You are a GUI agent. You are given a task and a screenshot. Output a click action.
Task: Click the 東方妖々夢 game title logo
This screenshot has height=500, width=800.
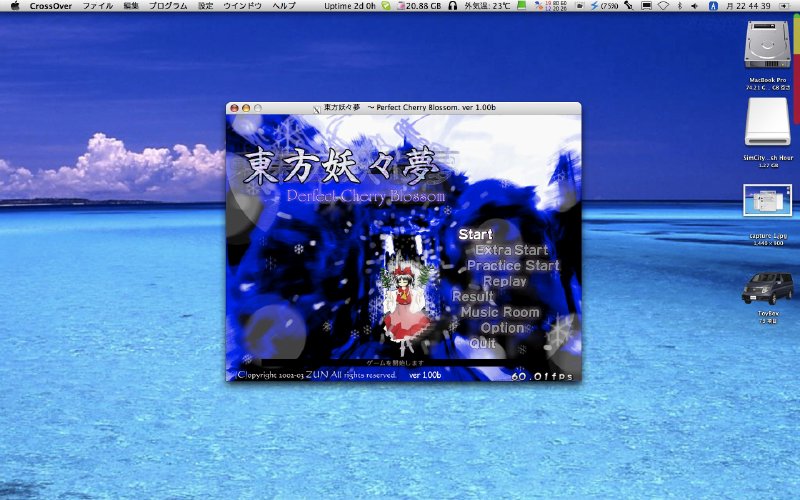pyautogui.click(x=341, y=166)
